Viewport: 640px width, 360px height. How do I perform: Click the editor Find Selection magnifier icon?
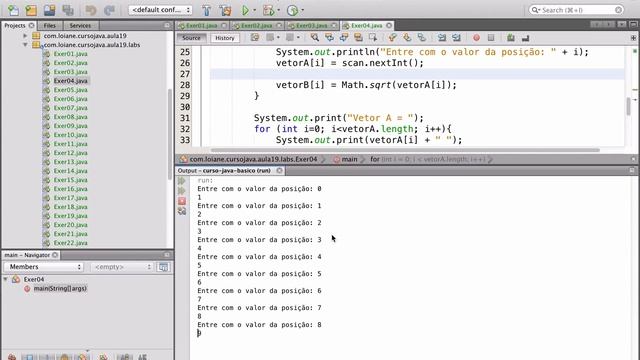click(315, 38)
